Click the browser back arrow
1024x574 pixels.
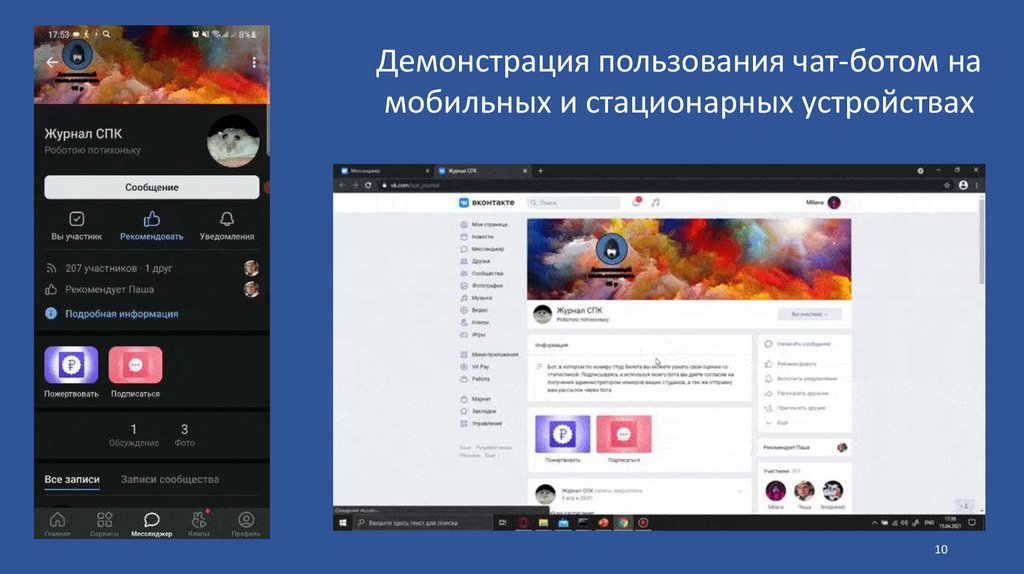342,185
